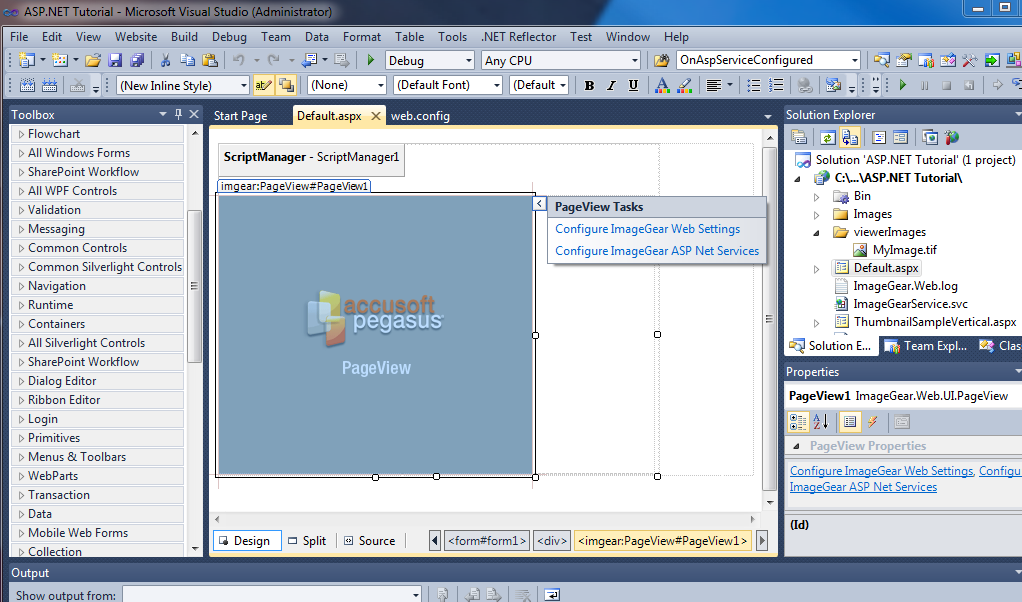The image size is (1022, 602).
Task: Click the Property Pages icon in the Properties toolbar
Action: tap(902, 422)
